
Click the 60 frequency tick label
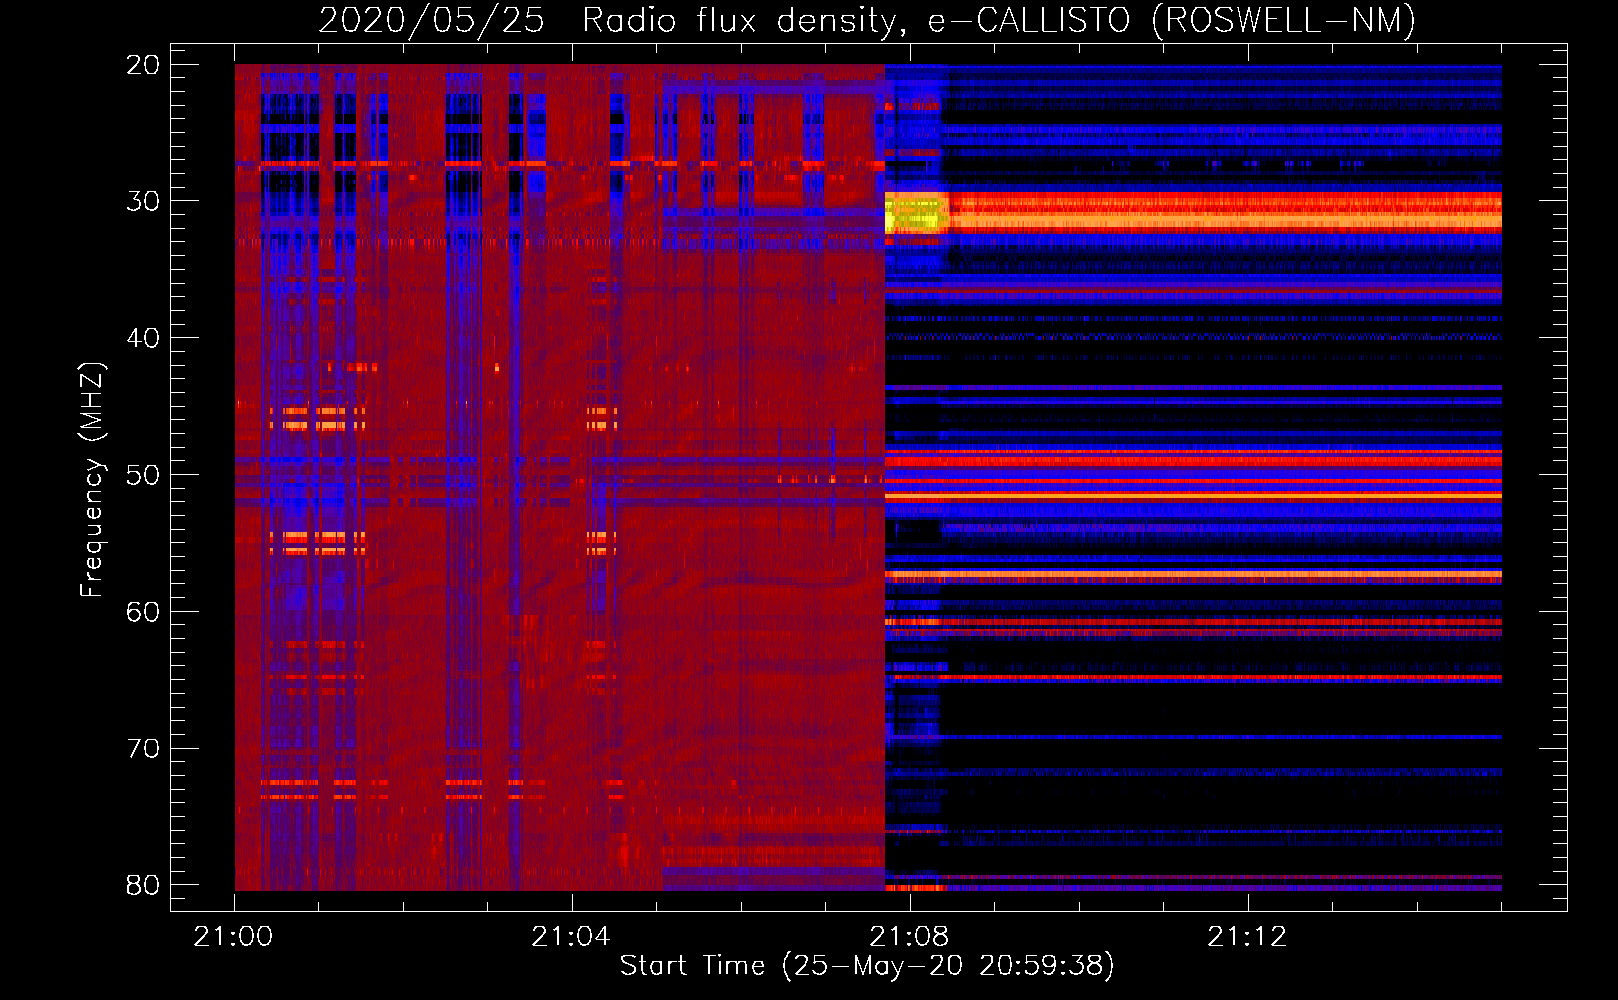point(143,612)
